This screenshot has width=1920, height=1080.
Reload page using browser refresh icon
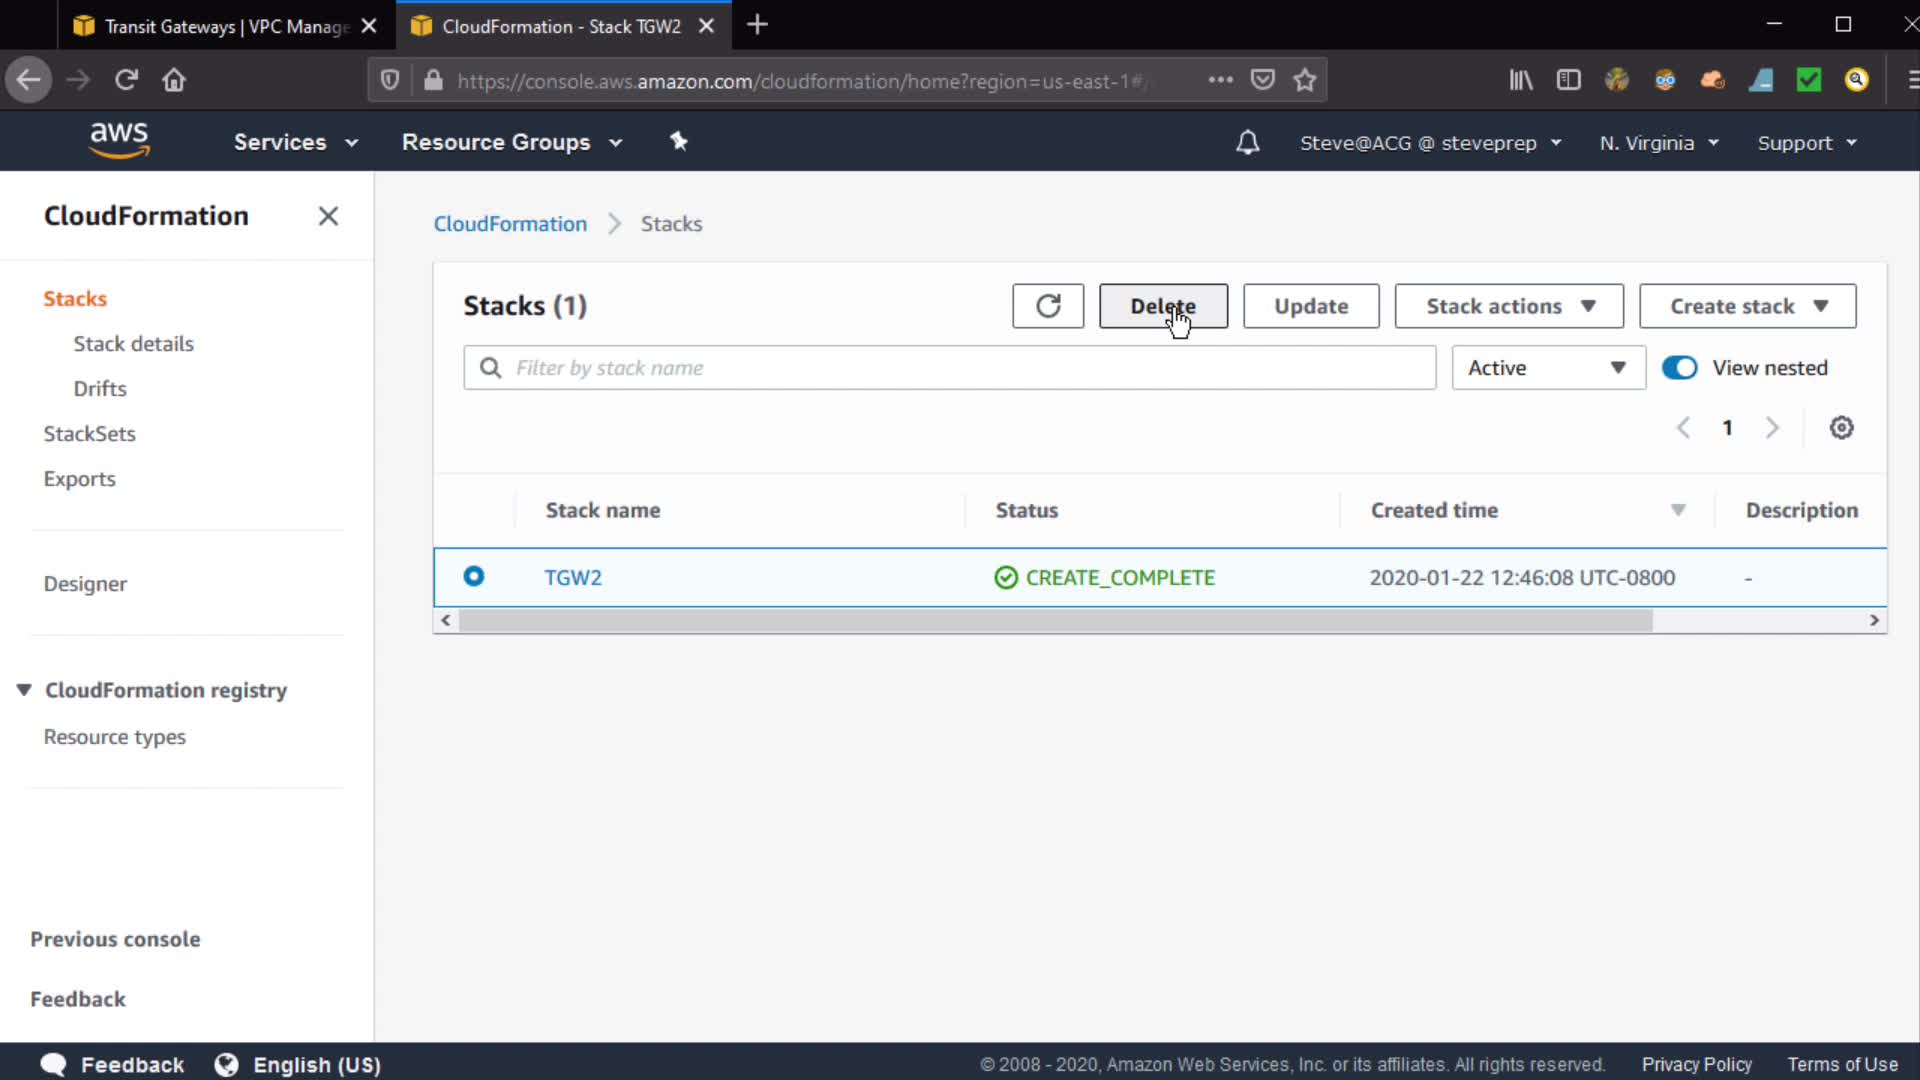126,80
